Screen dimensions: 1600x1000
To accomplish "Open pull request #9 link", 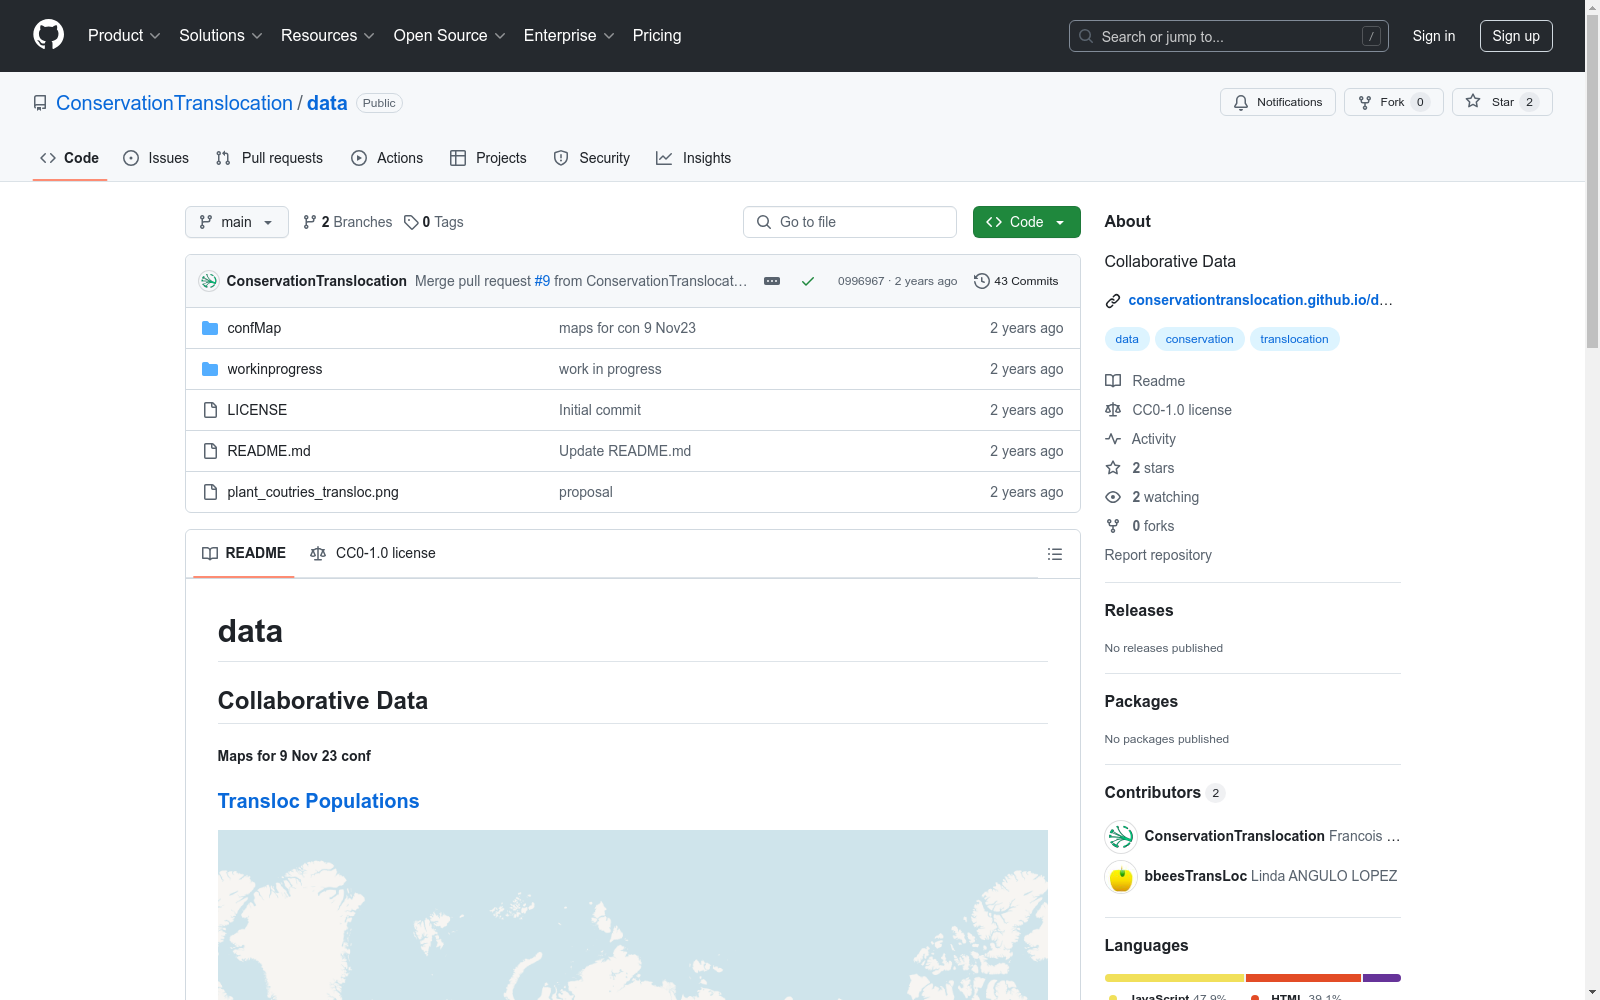I will (542, 281).
